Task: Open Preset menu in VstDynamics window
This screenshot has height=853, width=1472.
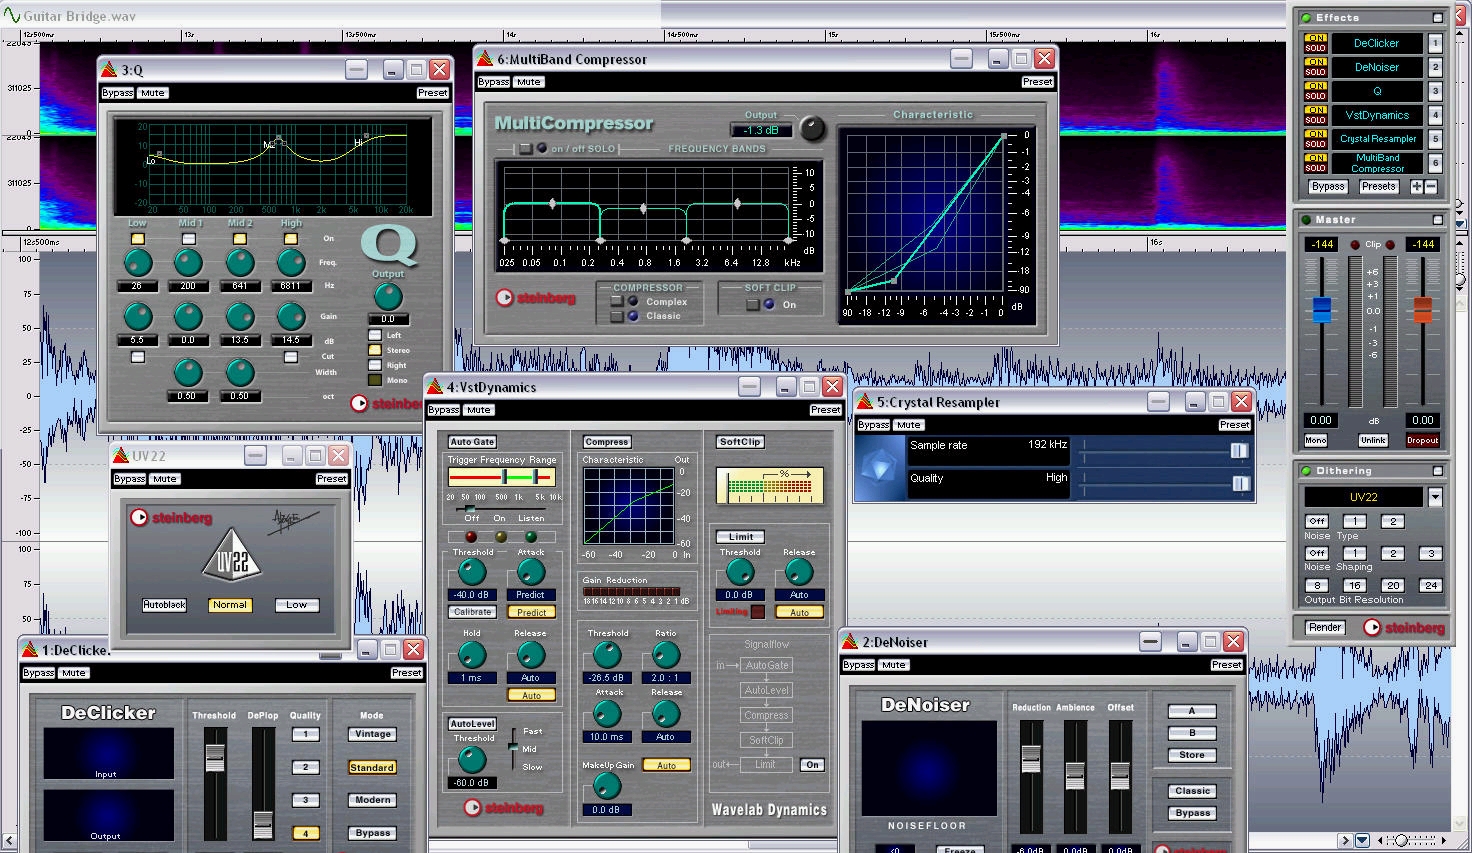Action: pyautogui.click(x=825, y=410)
